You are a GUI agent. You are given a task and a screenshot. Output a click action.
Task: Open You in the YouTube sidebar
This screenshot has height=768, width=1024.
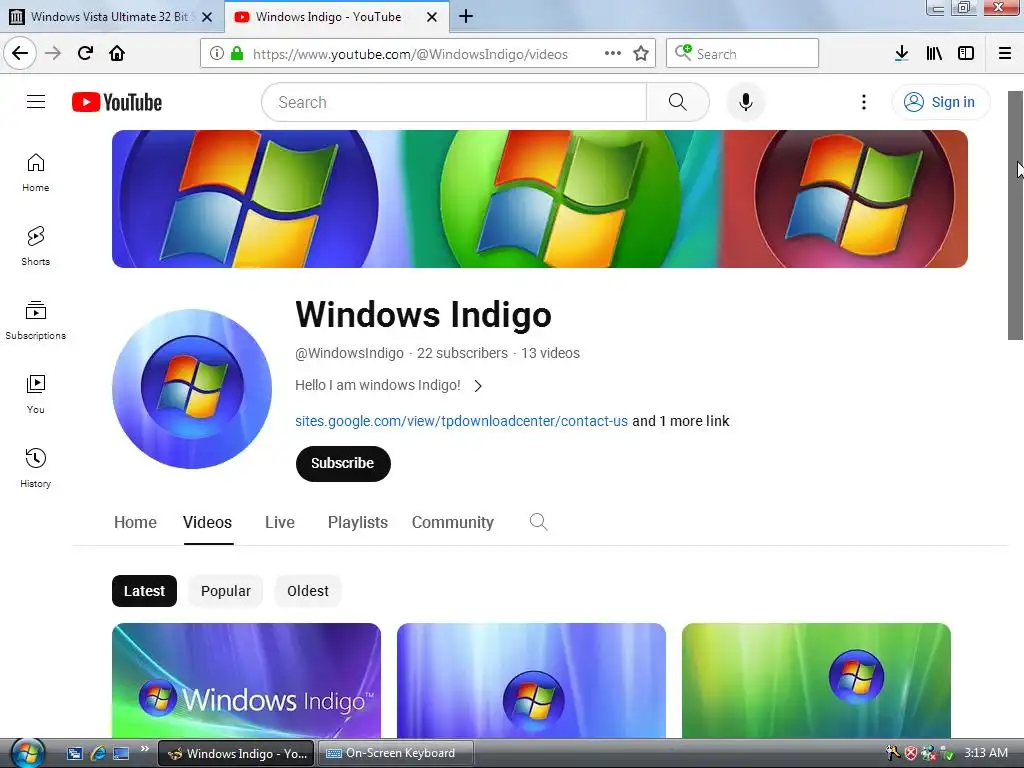click(x=36, y=394)
